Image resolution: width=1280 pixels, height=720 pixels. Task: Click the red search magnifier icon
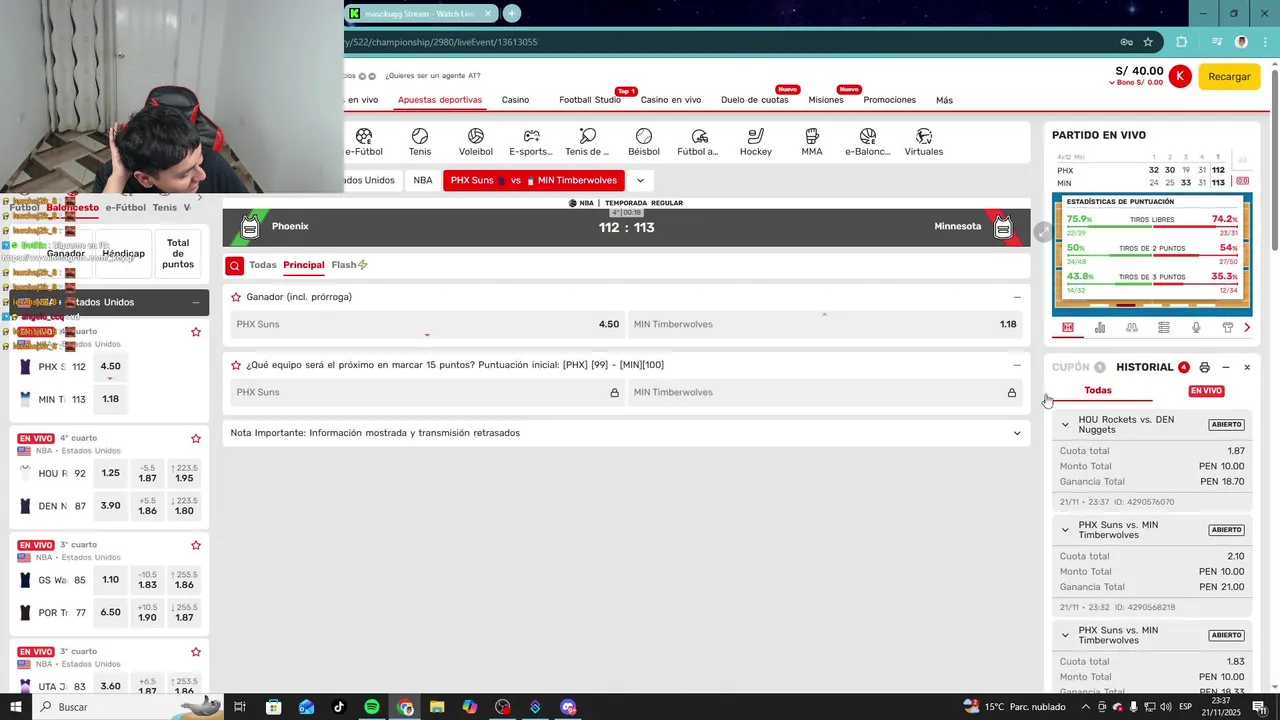234,265
